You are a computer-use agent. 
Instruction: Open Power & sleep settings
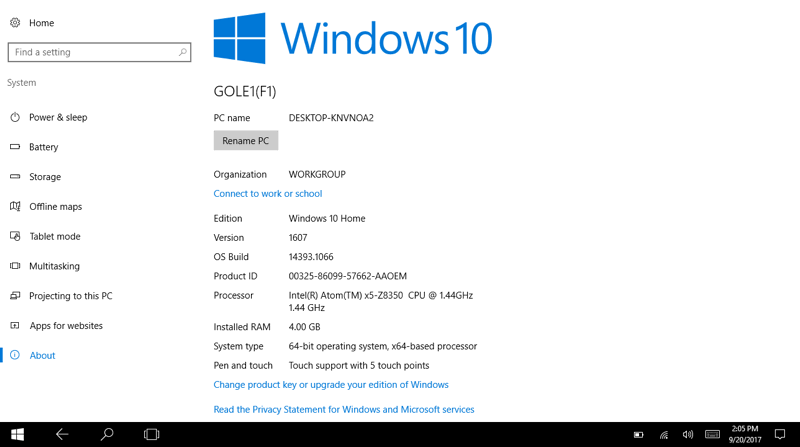57,117
